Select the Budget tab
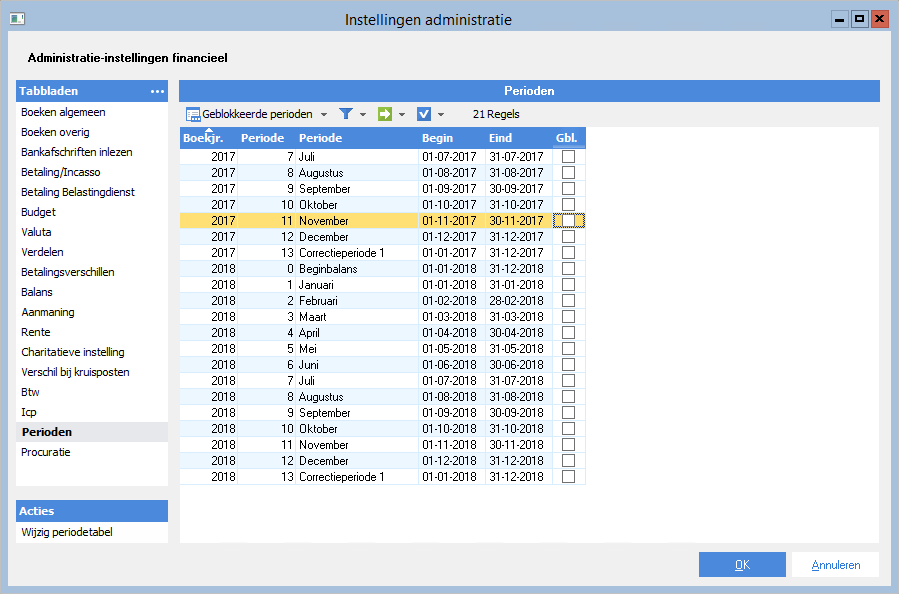 [38, 213]
